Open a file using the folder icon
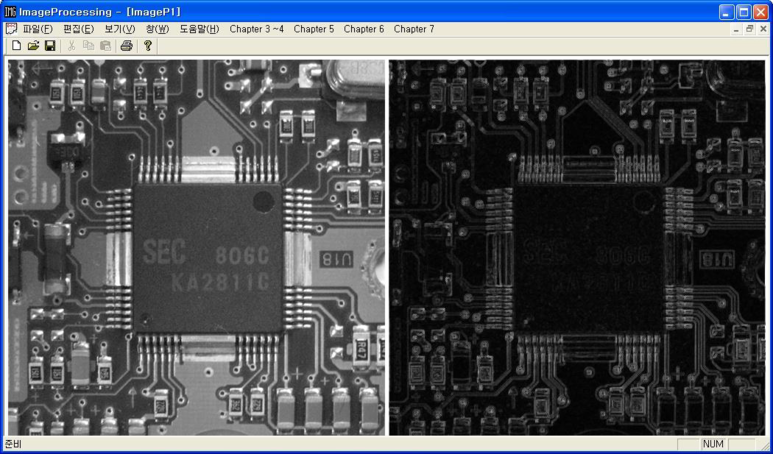 pyautogui.click(x=33, y=46)
